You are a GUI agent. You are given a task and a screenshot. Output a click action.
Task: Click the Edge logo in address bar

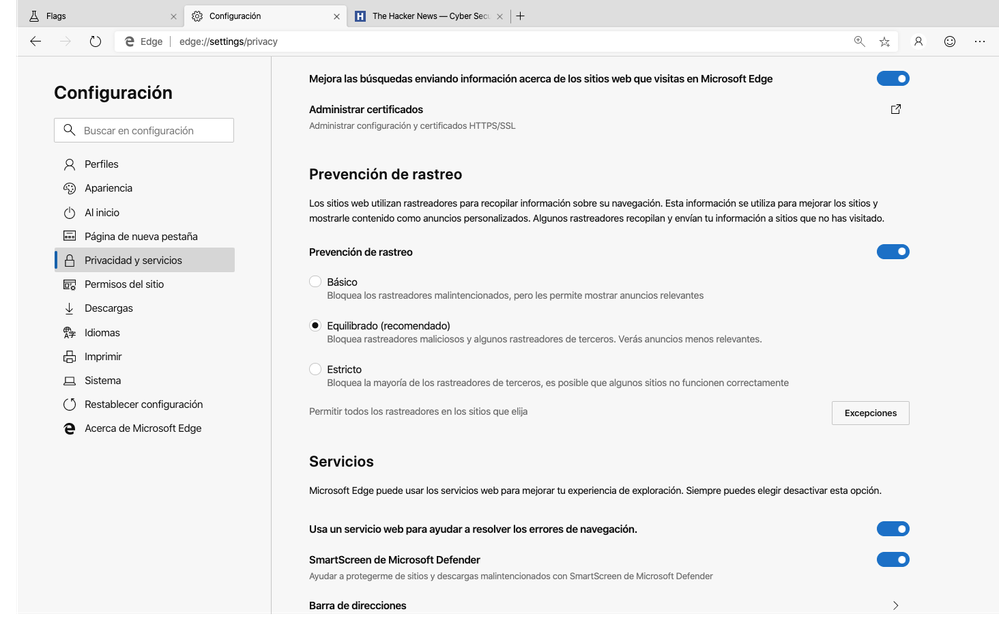129,41
